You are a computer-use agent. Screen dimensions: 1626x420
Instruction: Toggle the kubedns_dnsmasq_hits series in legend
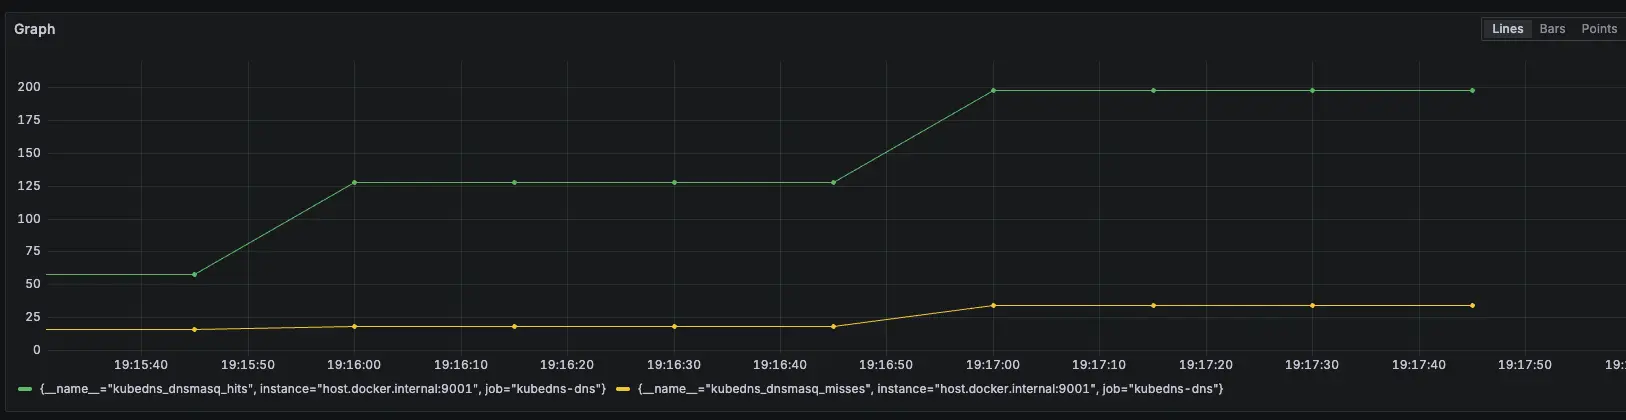(322, 388)
